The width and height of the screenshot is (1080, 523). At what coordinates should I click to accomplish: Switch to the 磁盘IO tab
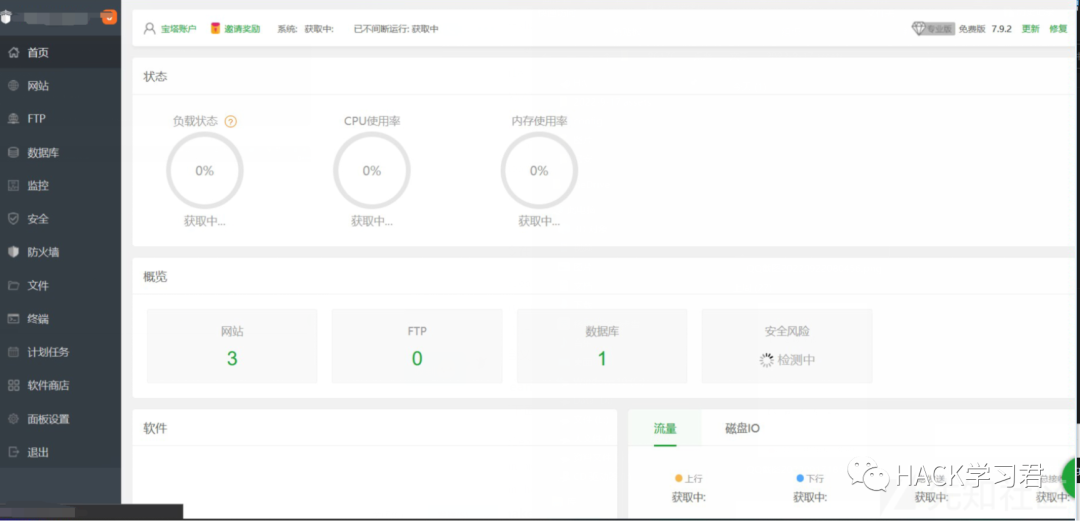[x=742, y=429]
